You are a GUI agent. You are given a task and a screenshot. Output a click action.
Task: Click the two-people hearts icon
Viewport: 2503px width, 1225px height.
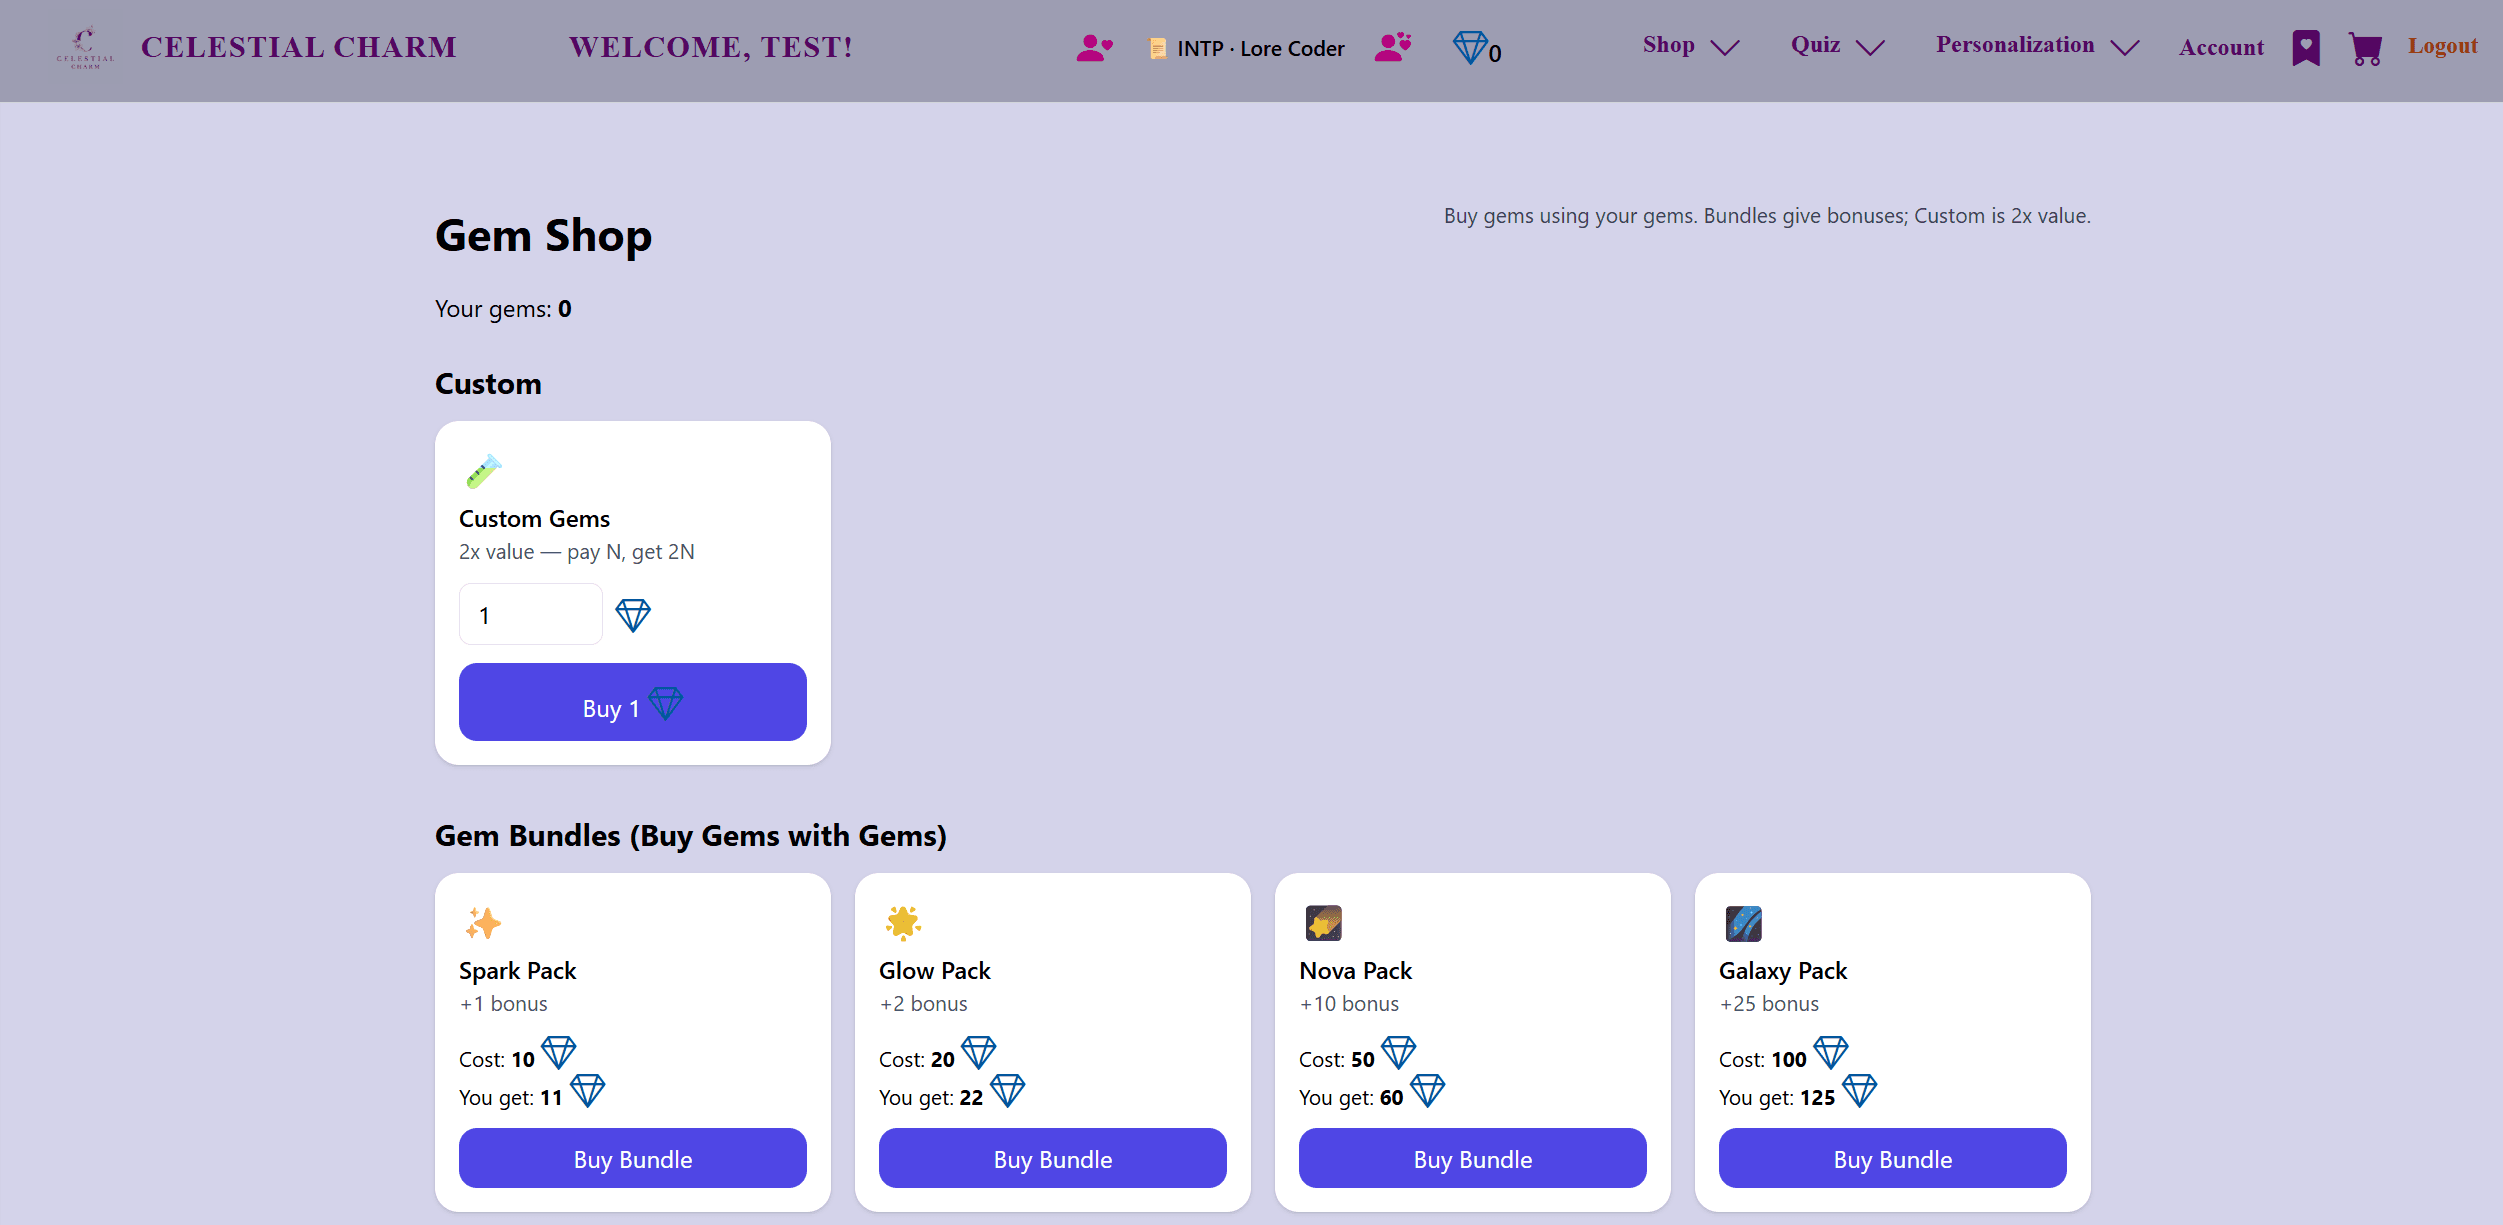pos(1393,47)
